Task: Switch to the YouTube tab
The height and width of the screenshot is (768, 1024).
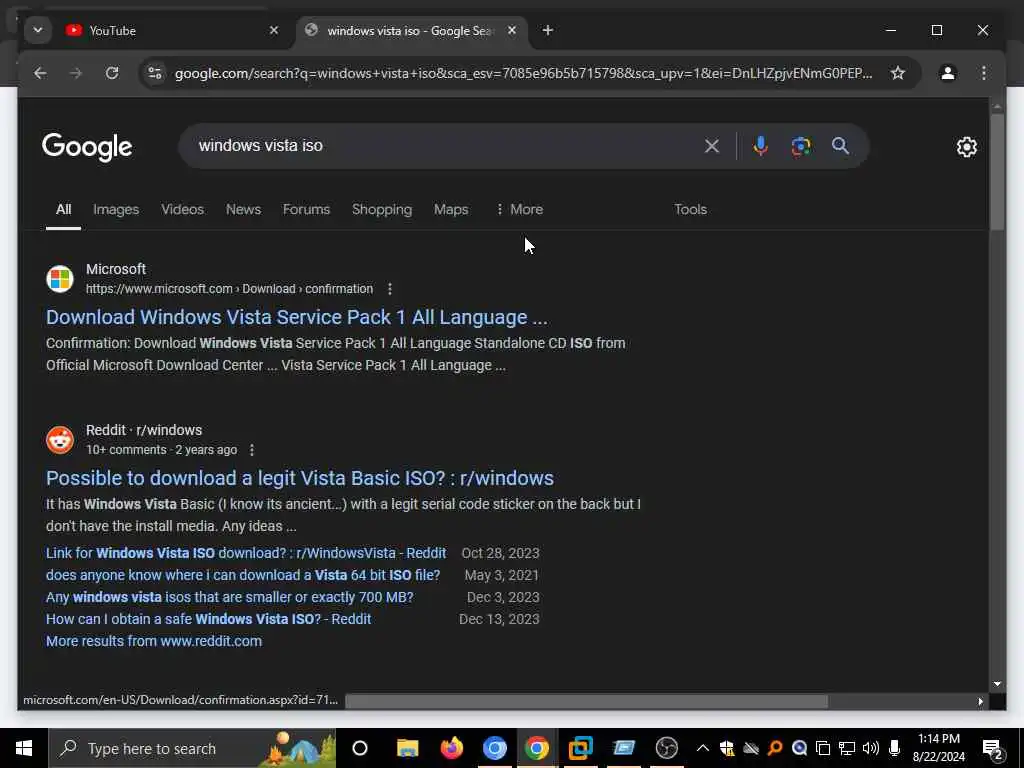Action: tap(172, 30)
